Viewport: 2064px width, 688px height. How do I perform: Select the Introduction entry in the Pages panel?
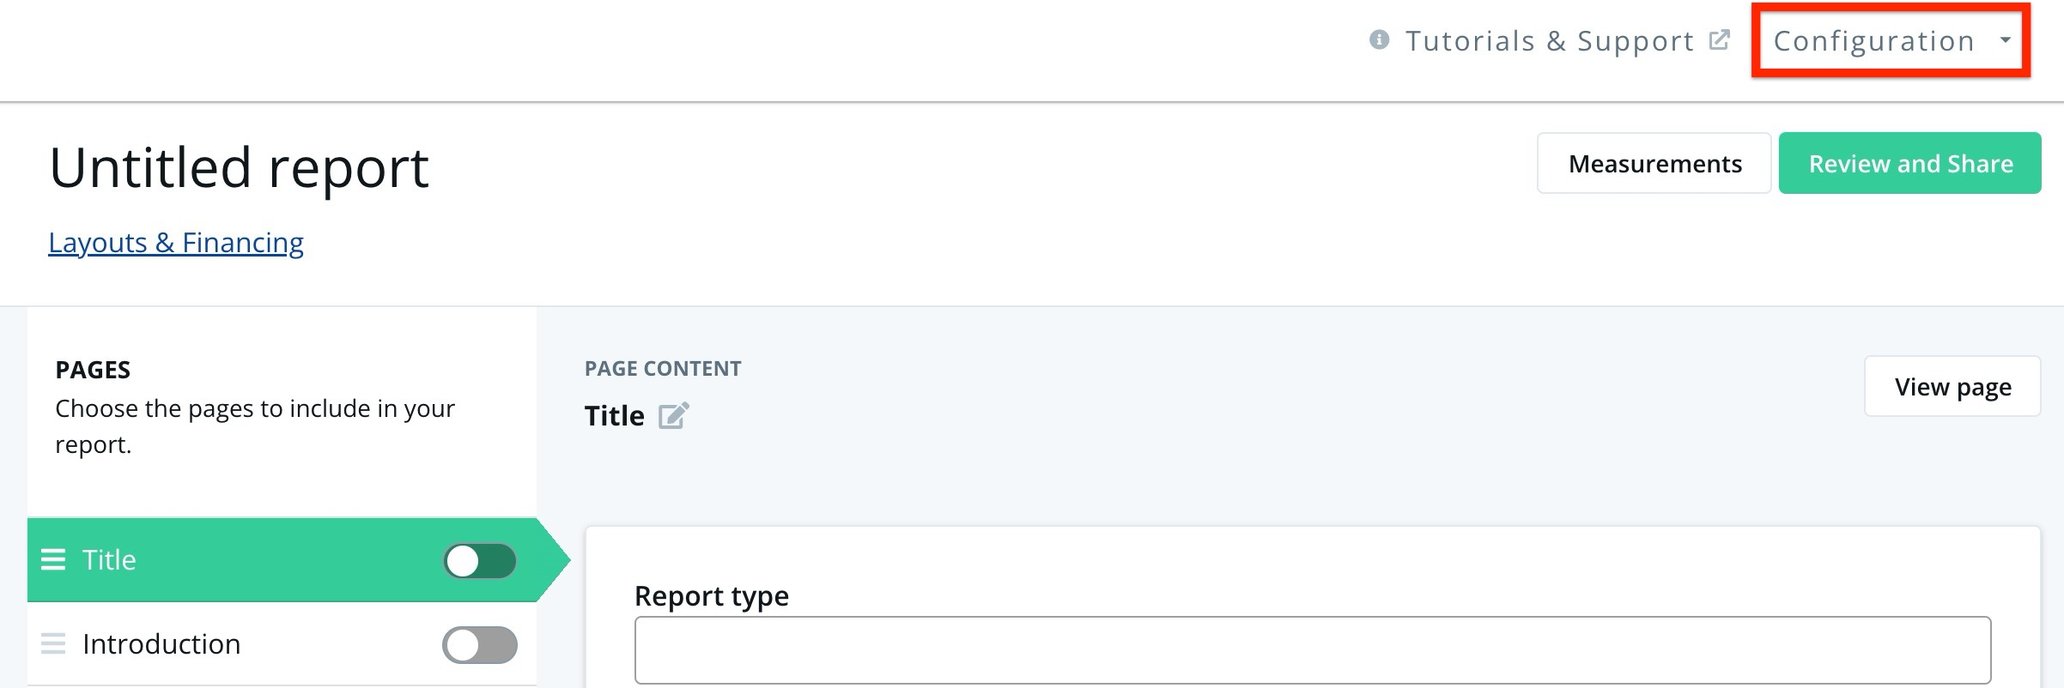(x=161, y=644)
